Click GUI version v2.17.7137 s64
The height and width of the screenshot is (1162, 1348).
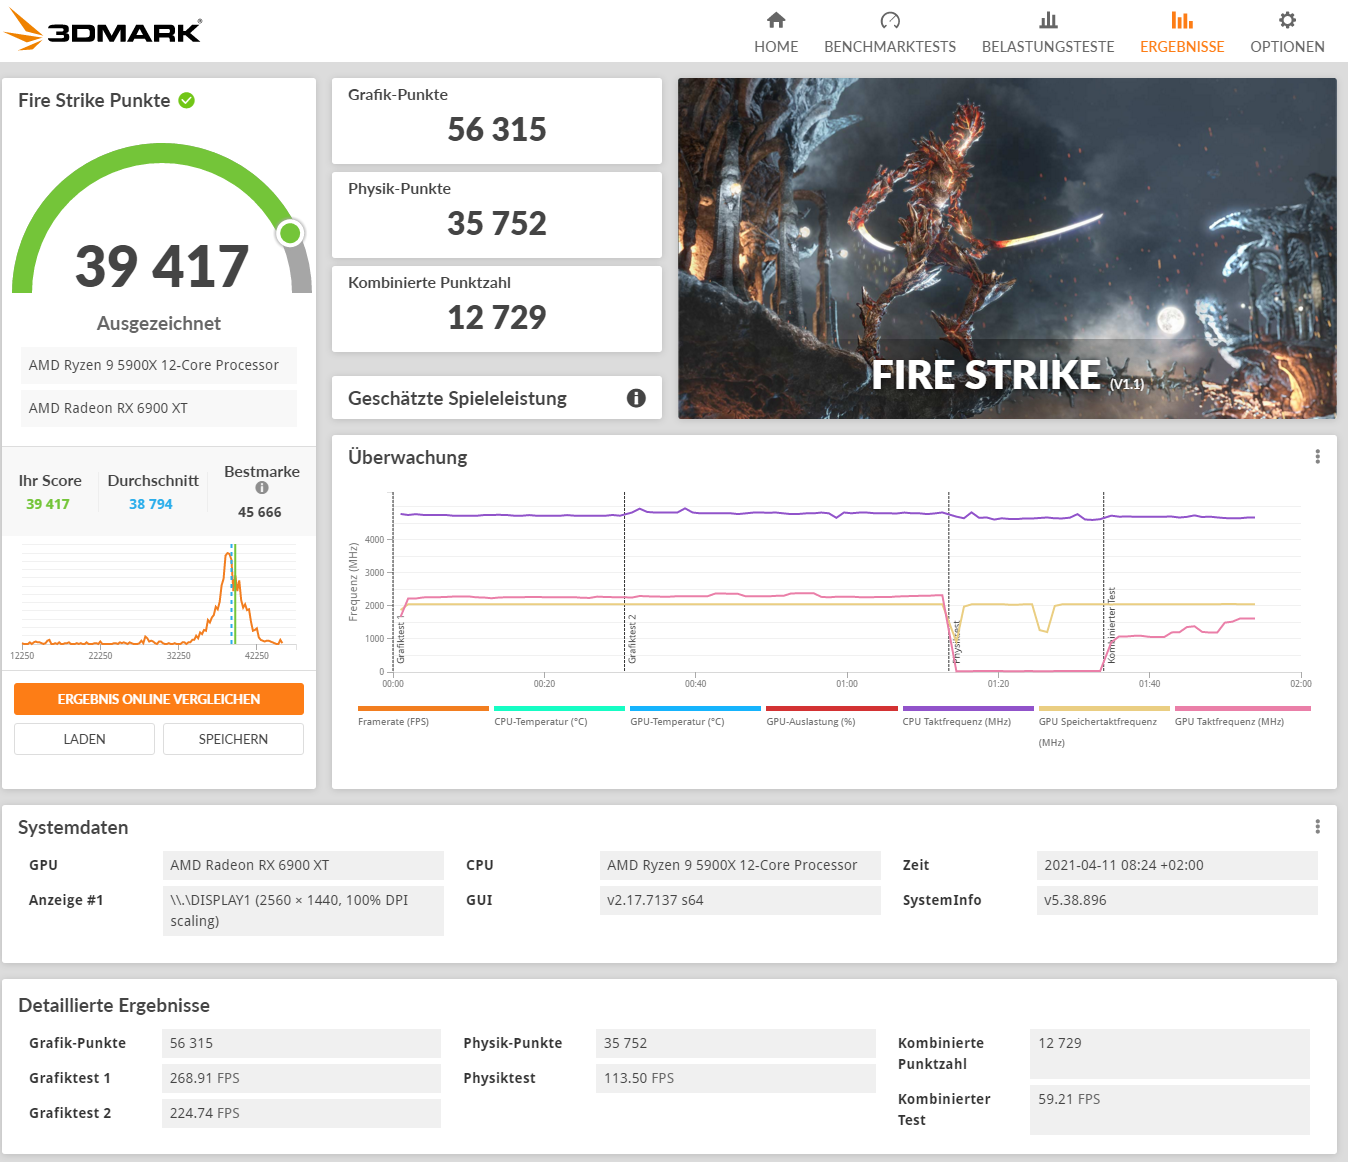pos(740,900)
